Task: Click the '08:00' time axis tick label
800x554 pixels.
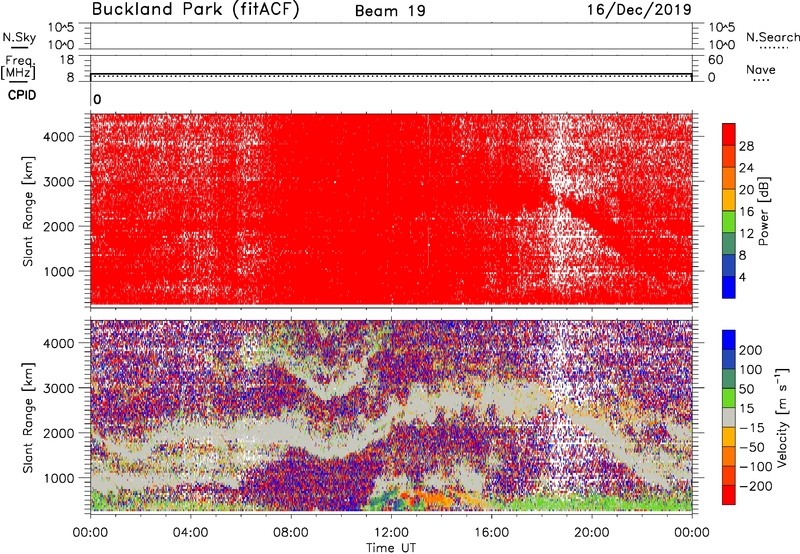Action: pyautogui.click(x=291, y=533)
